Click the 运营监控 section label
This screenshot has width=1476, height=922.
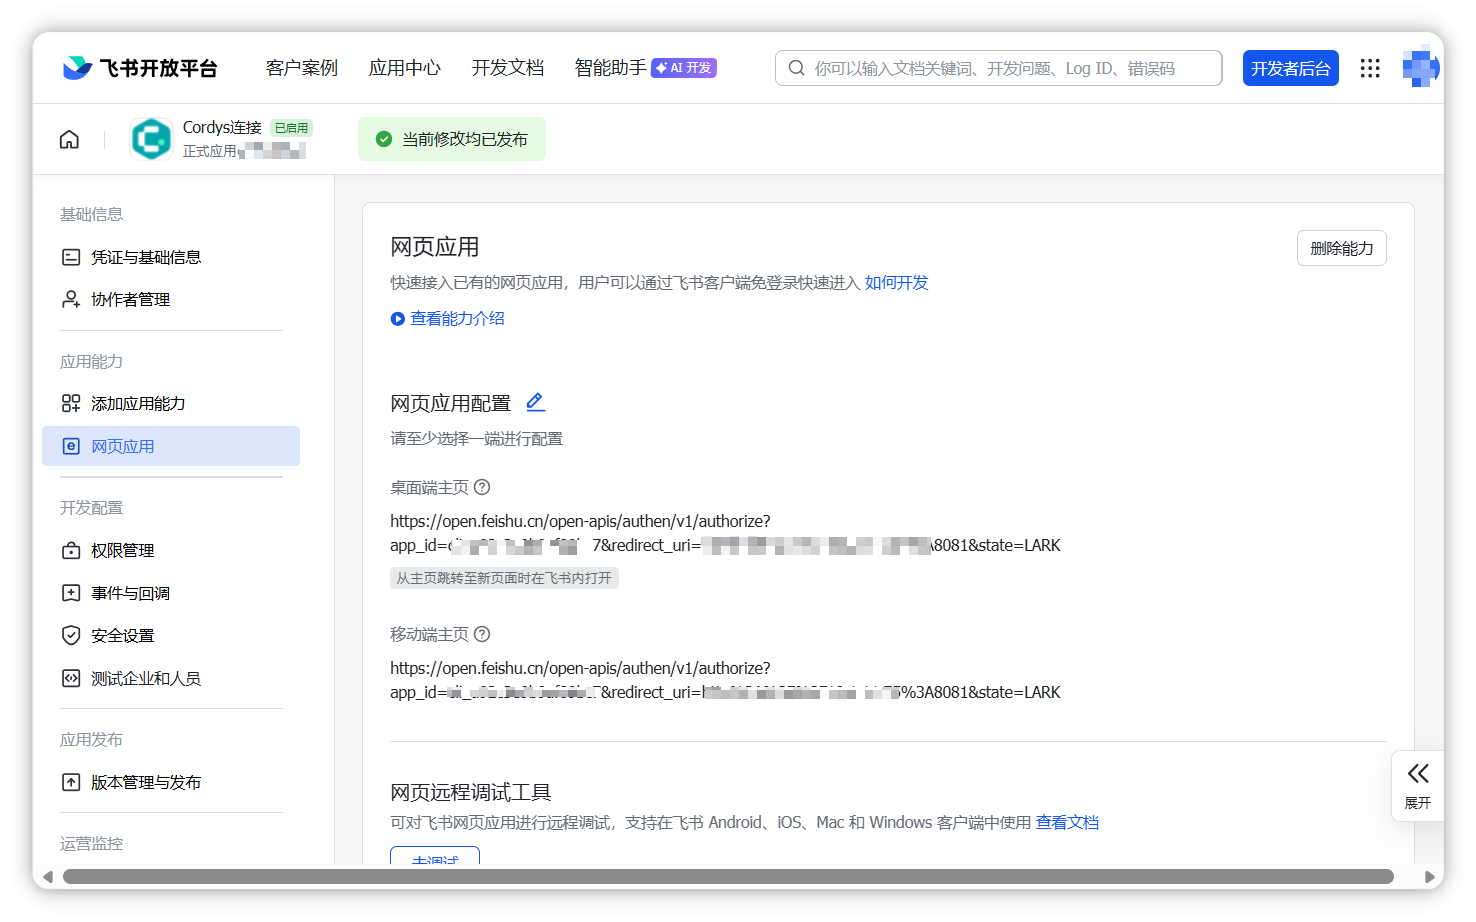tap(91, 844)
